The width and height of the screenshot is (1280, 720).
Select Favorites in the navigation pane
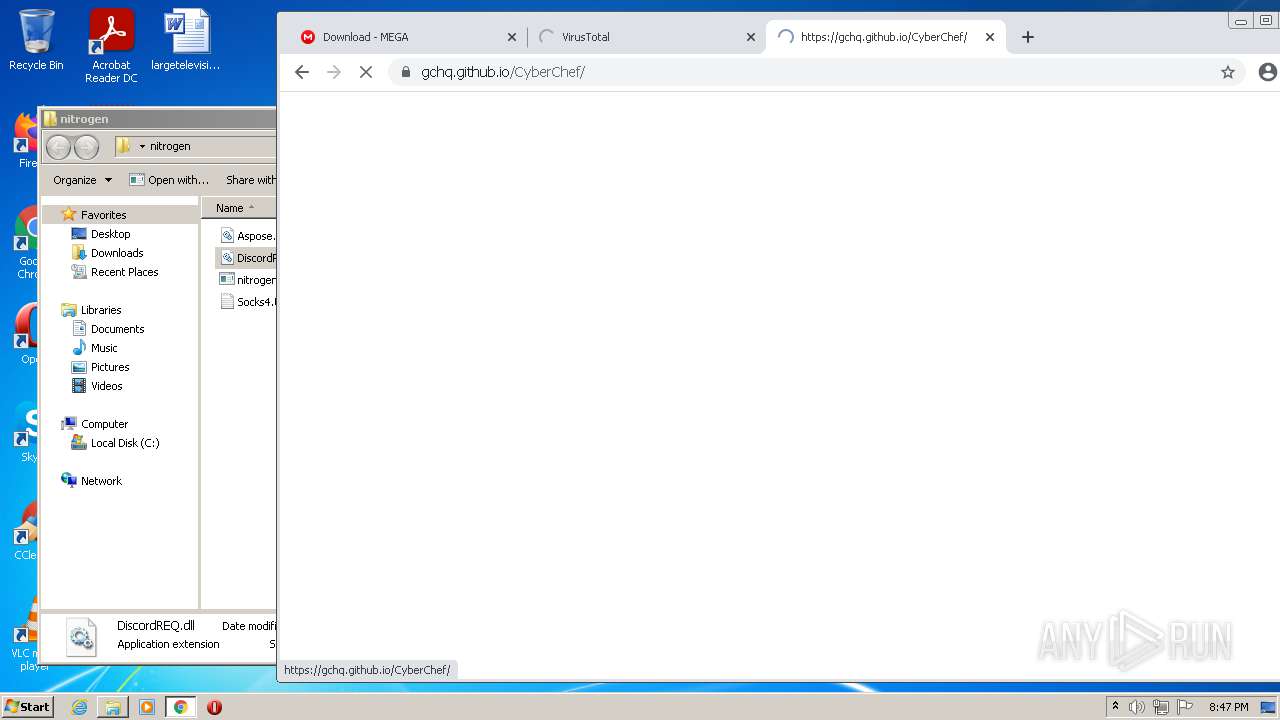tap(103, 215)
